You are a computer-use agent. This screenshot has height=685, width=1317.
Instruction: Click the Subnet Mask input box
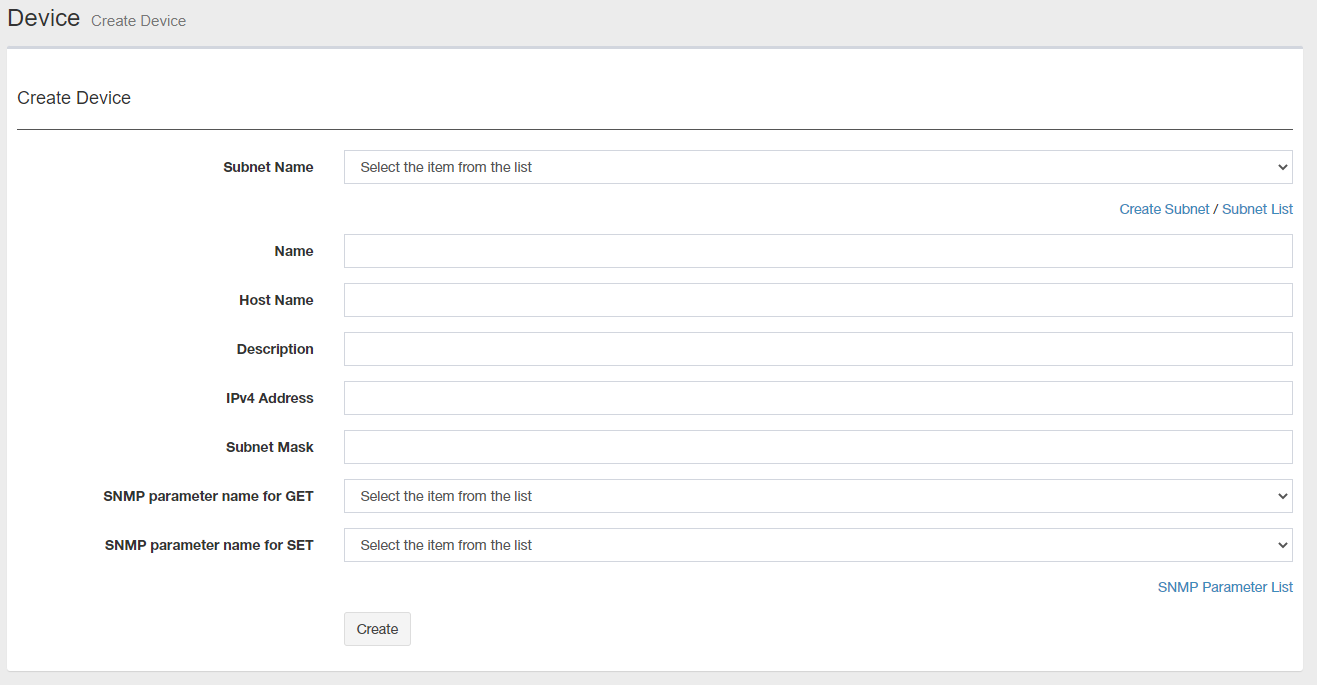pos(817,447)
